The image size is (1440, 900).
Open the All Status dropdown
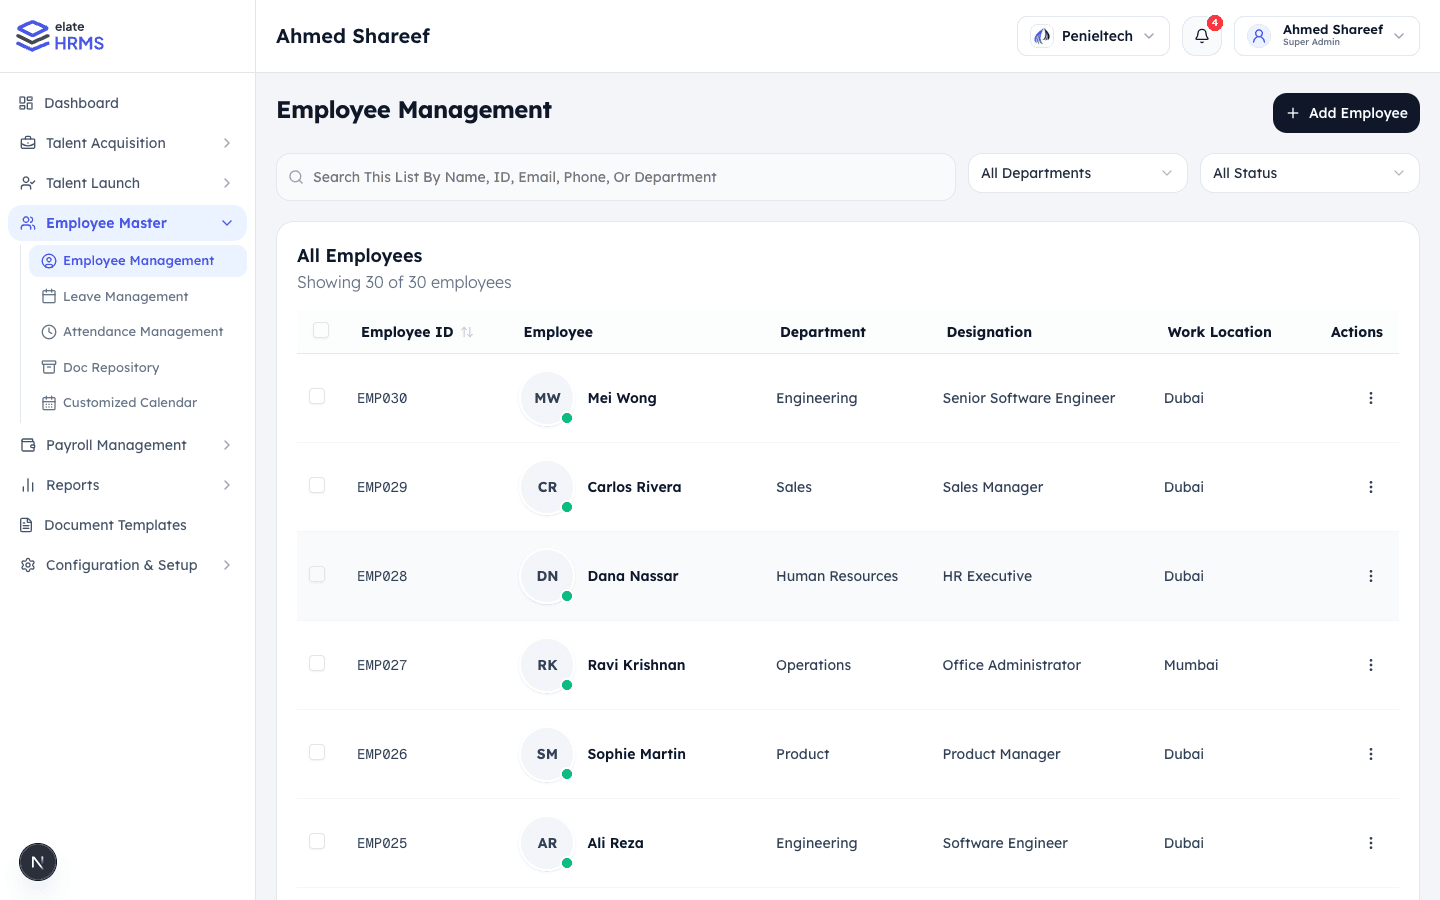coord(1309,173)
